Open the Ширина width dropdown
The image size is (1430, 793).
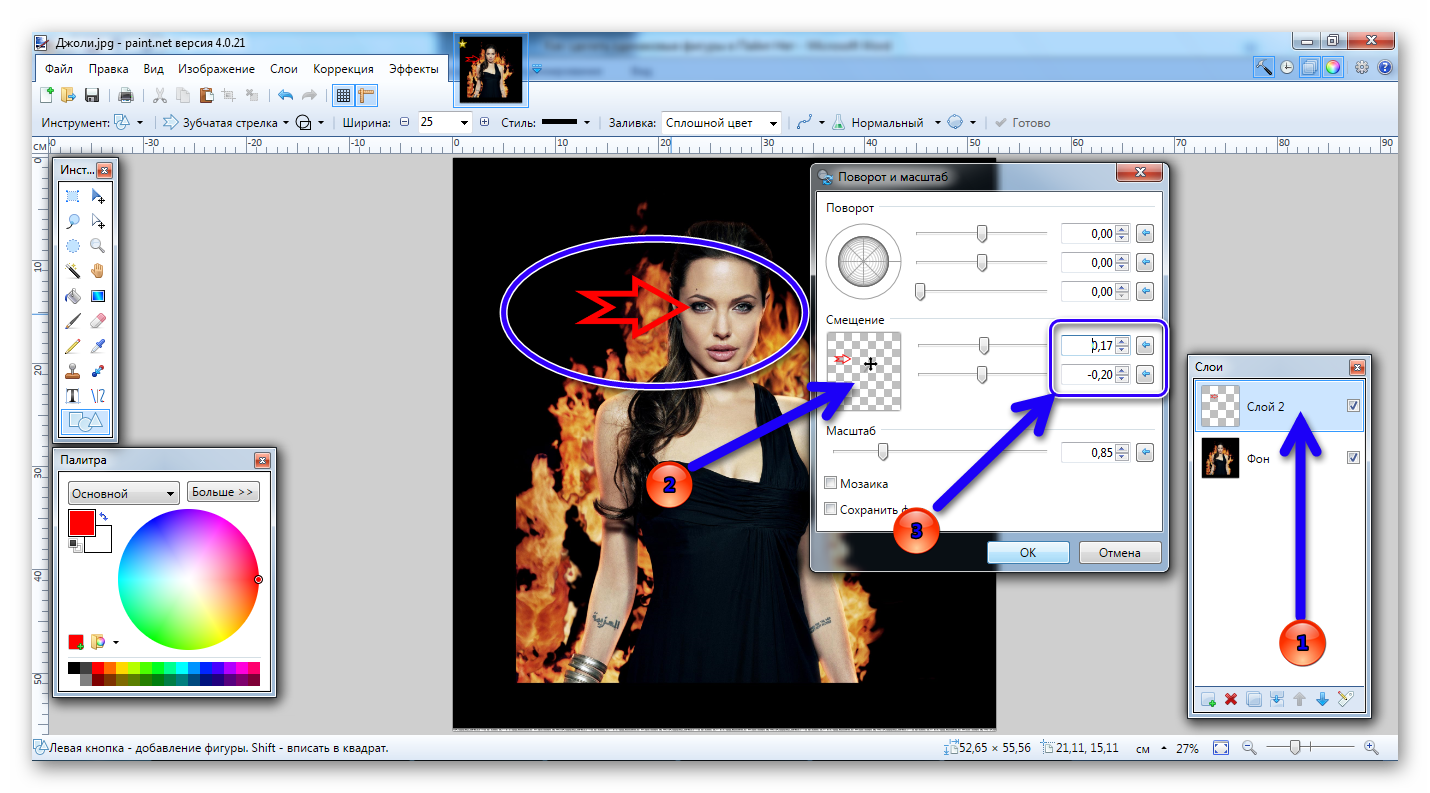pyautogui.click(x=464, y=123)
